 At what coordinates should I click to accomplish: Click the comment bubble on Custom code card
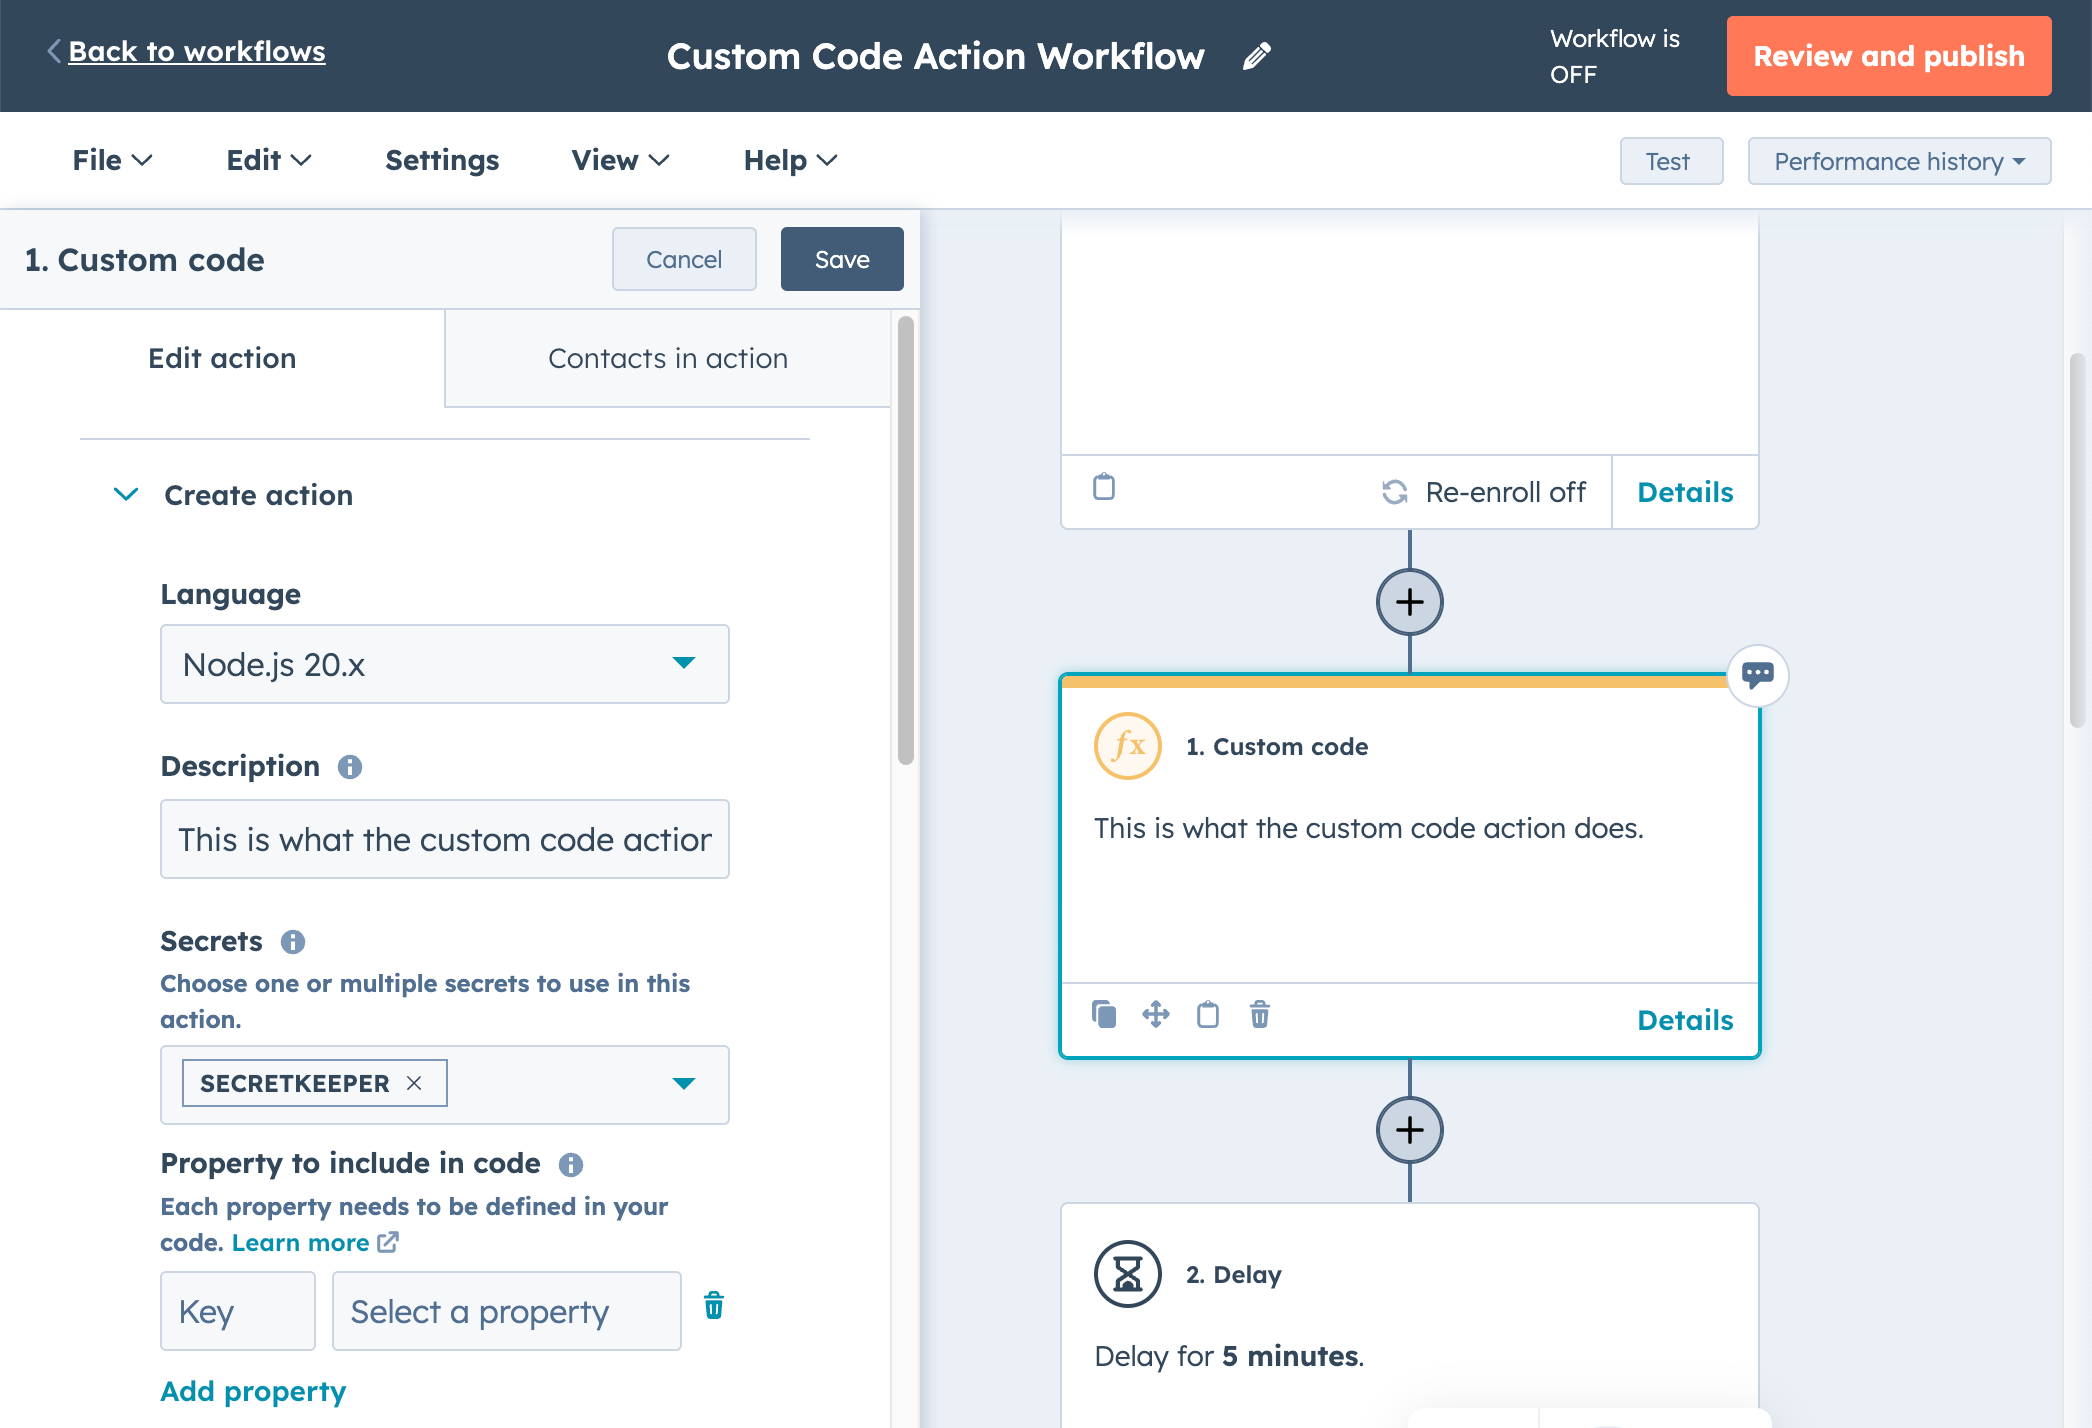tap(1757, 675)
